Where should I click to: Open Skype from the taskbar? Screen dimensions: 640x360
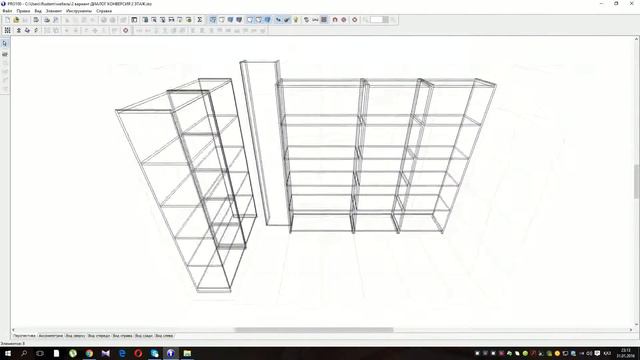[154, 353]
